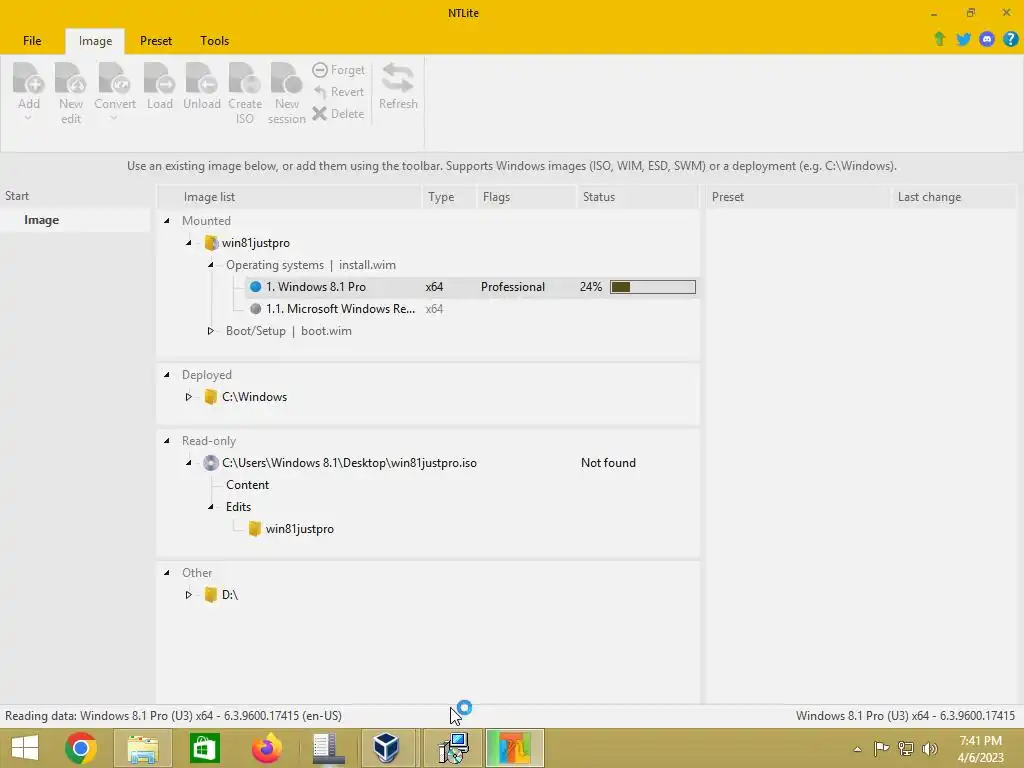The width and height of the screenshot is (1024, 768).
Task: Open Chrome from the taskbar
Action: 81,748
